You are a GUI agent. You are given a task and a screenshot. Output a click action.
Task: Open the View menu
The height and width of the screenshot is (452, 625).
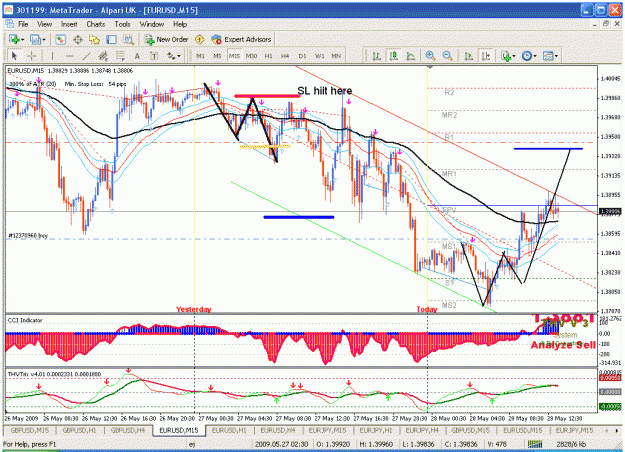(x=44, y=24)
